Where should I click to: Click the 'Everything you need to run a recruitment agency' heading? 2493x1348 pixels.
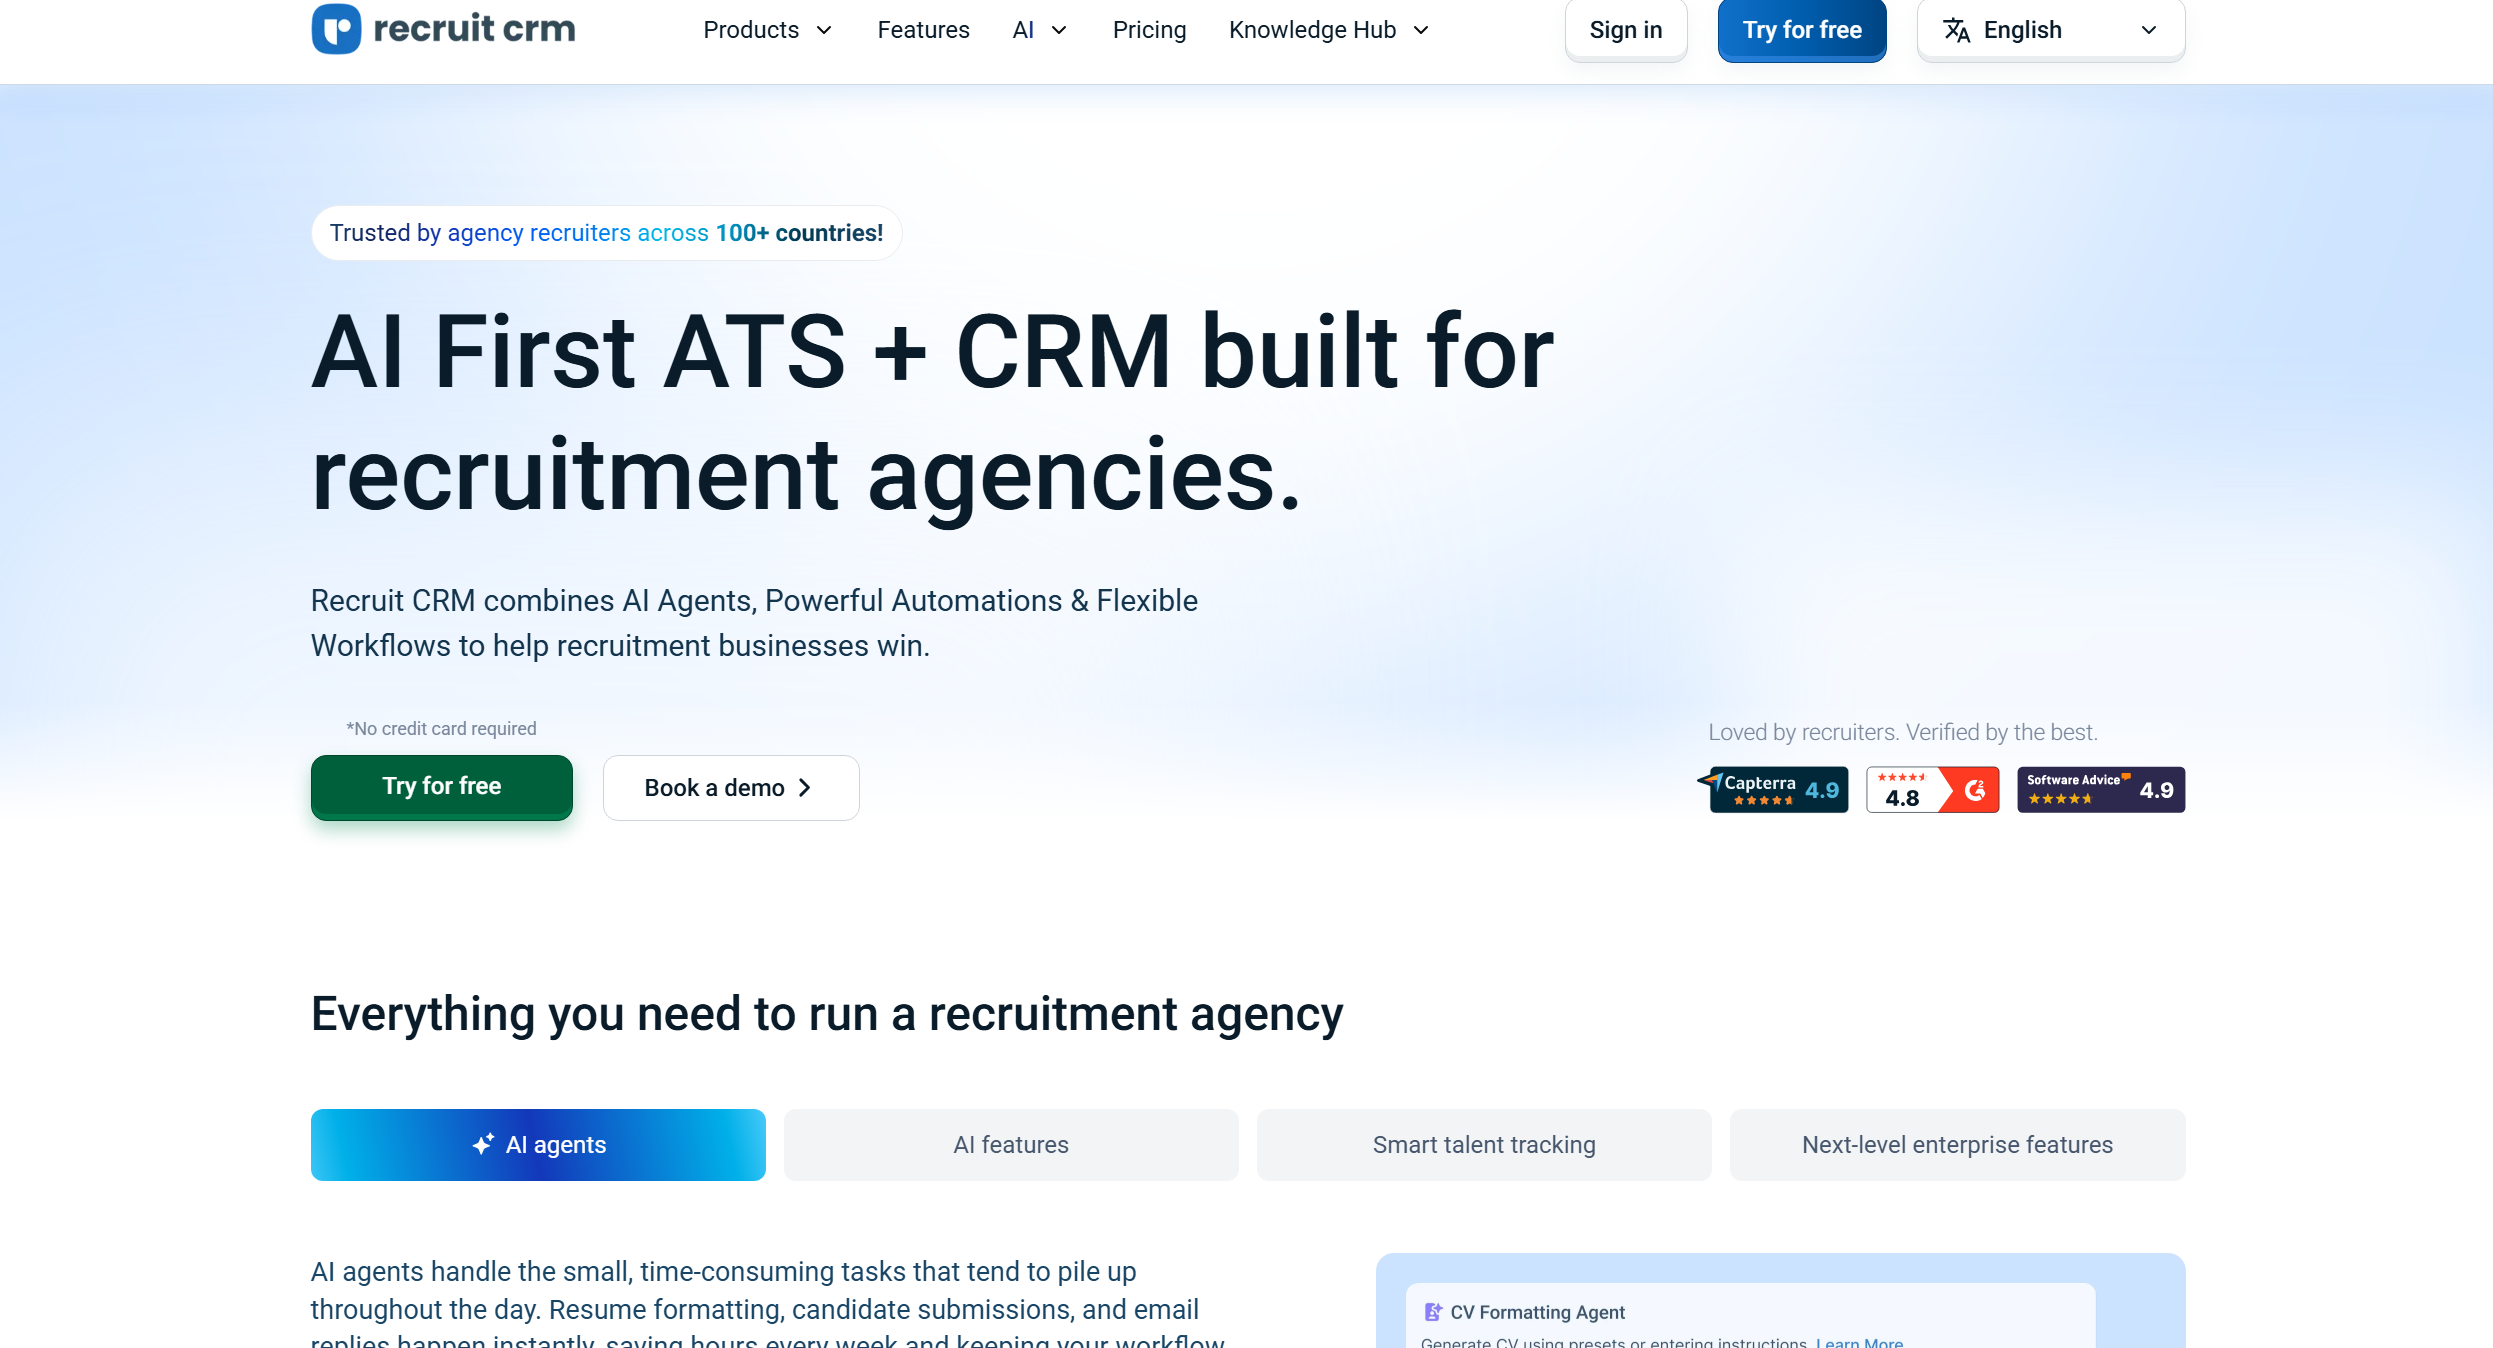coord(827,1014)
